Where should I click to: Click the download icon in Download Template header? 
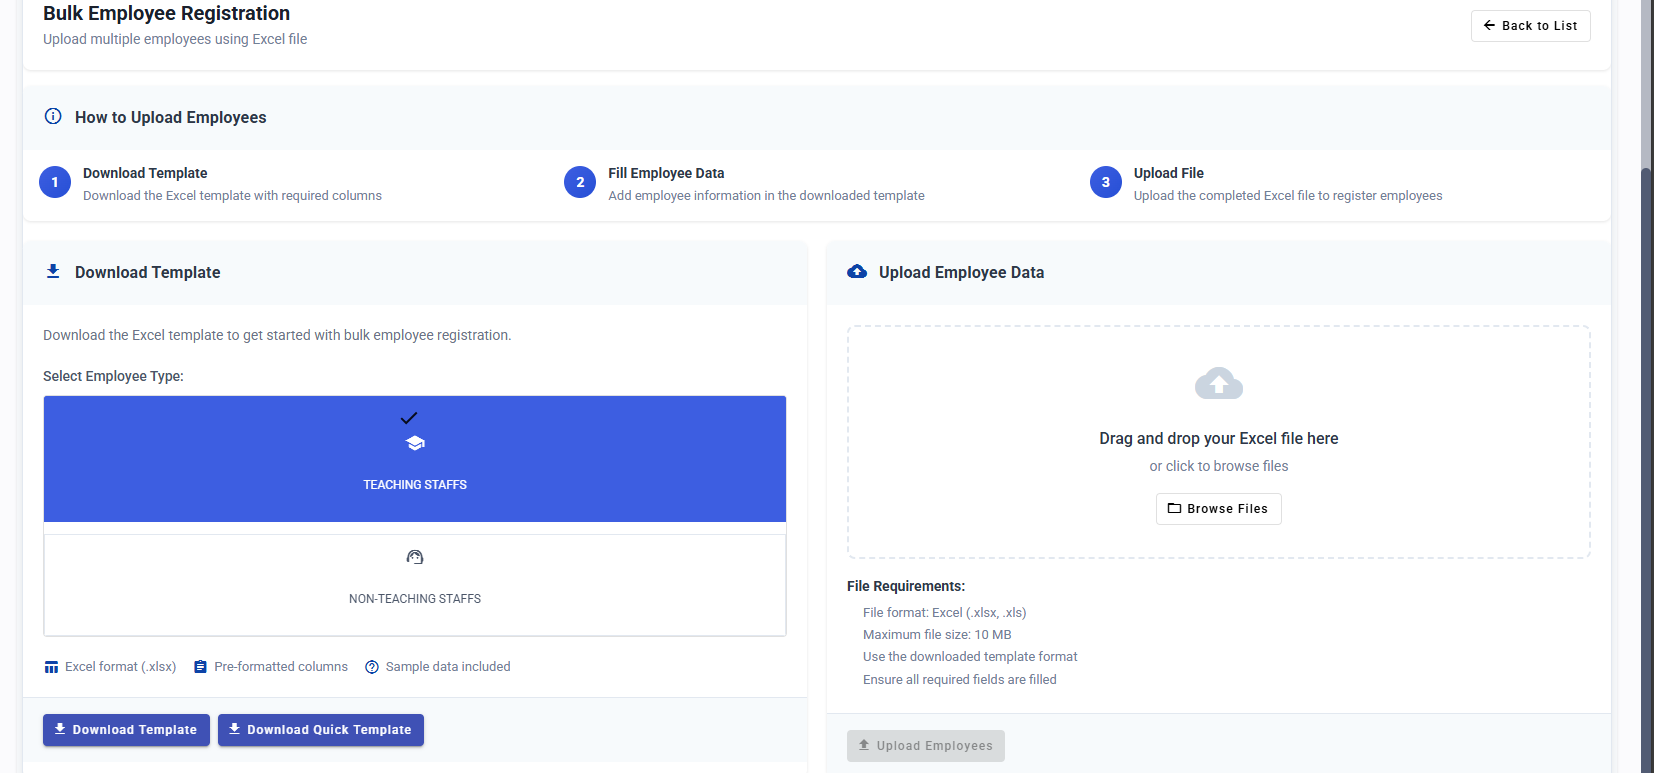[53, 271]
